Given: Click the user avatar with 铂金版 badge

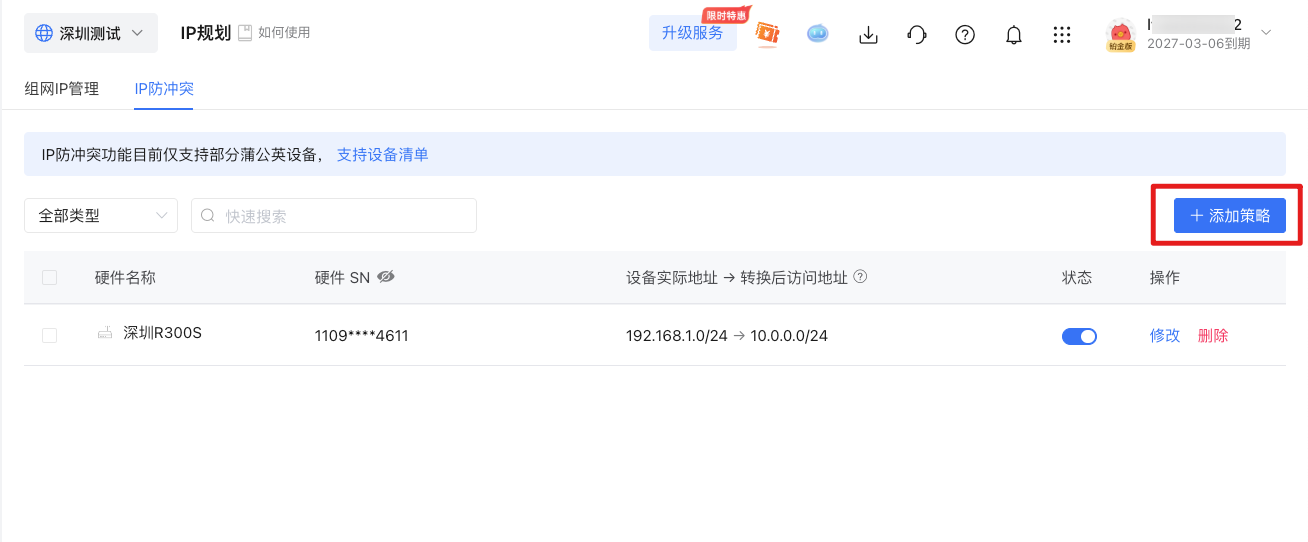Looking at the screenshot, I should click(1121, 35).
